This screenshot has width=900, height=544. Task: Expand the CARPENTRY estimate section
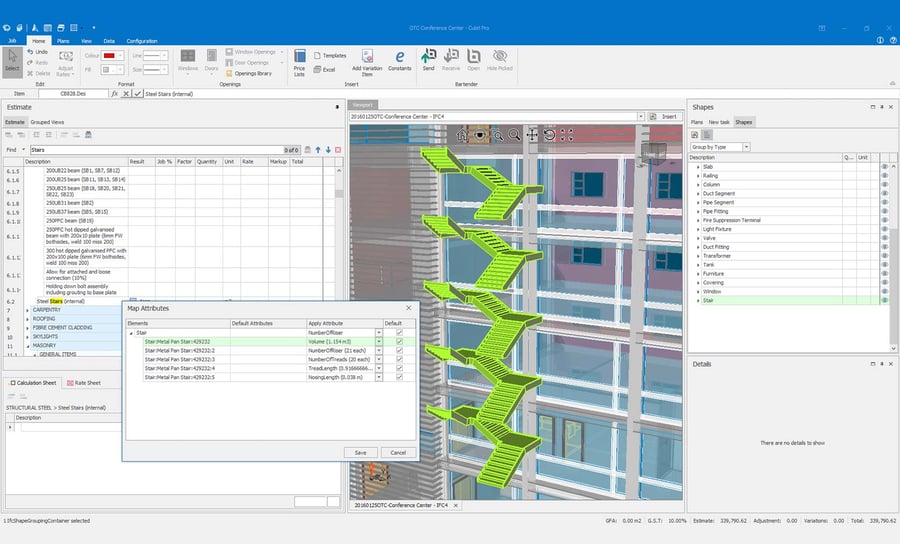[x=27, y=310]
